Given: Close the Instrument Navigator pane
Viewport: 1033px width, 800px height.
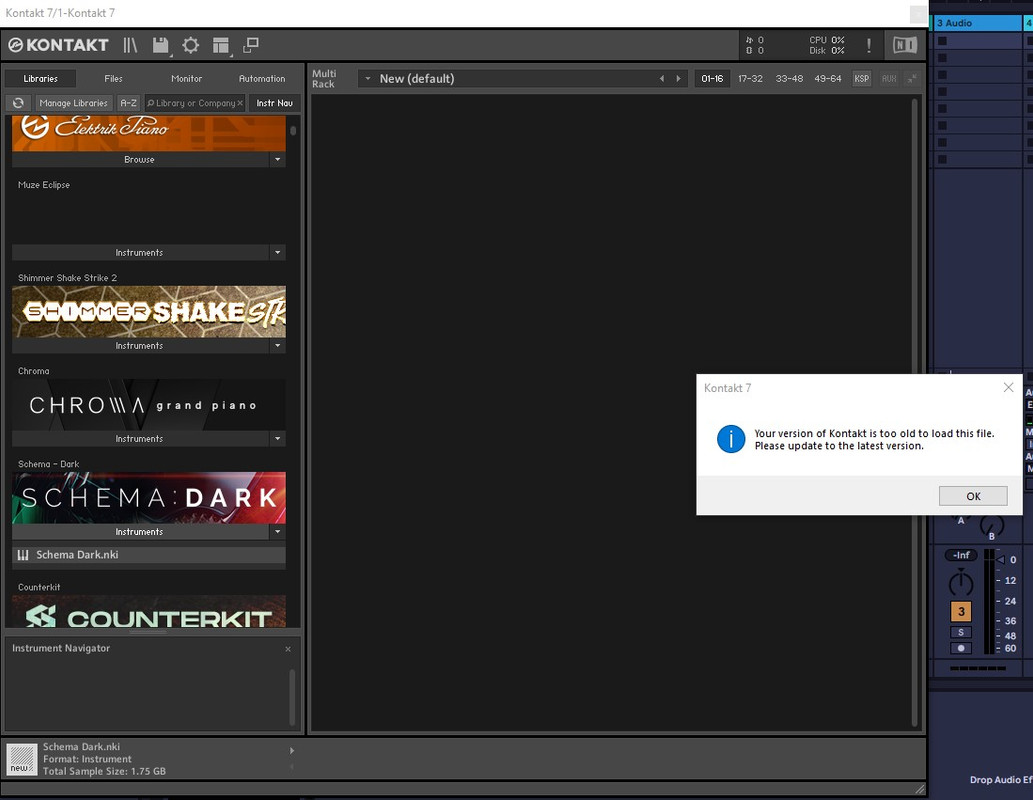Looking at the screenshot, I should tap(288, 649).
